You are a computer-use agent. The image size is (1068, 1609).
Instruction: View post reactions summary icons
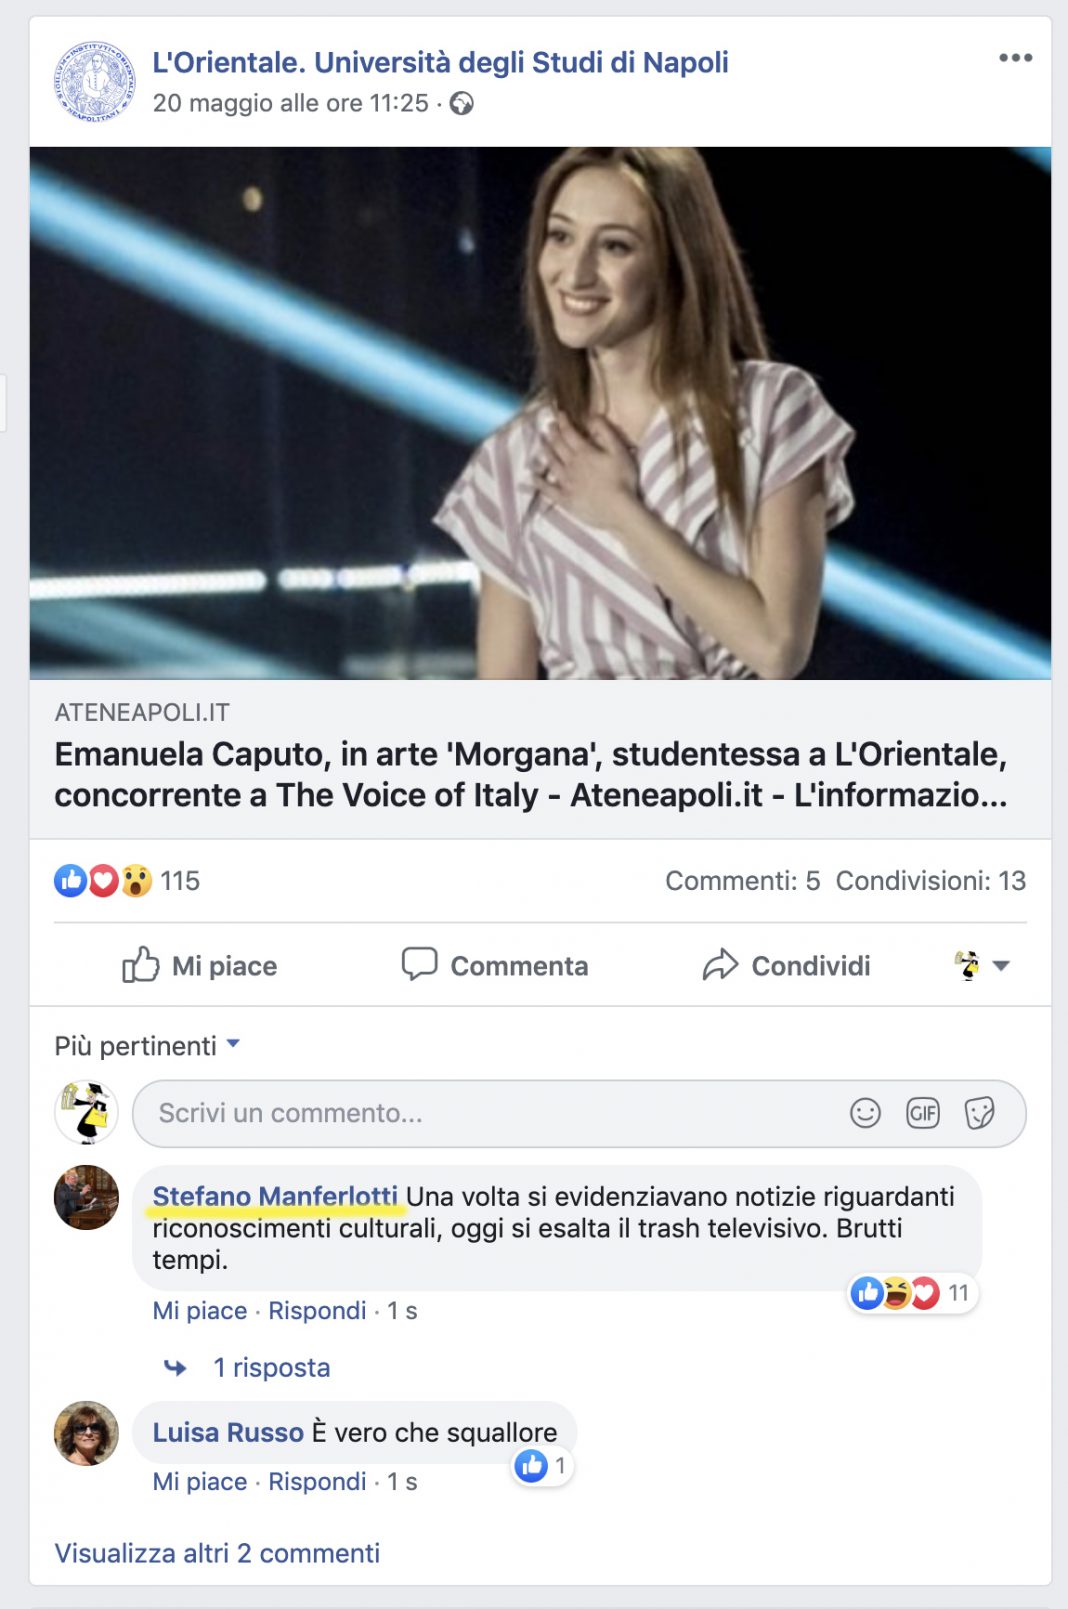103,881
